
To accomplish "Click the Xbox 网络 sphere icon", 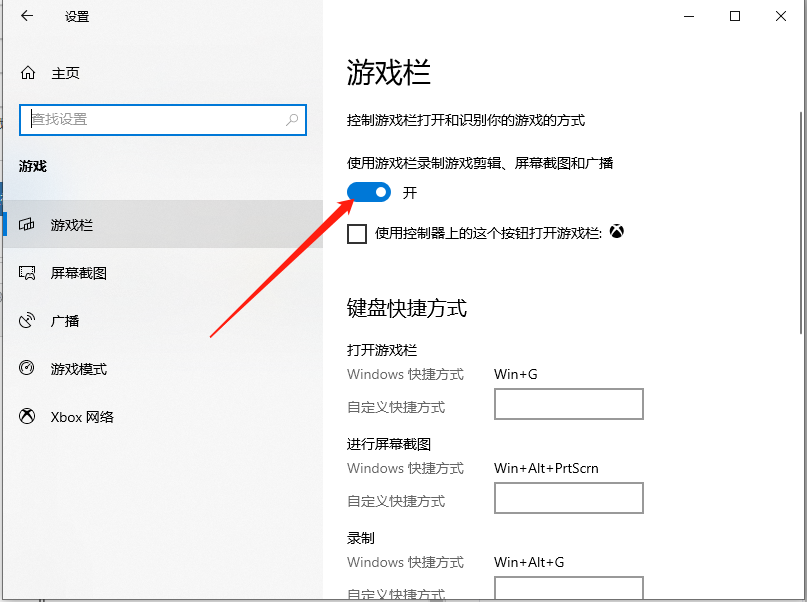I will coord(25,416).
